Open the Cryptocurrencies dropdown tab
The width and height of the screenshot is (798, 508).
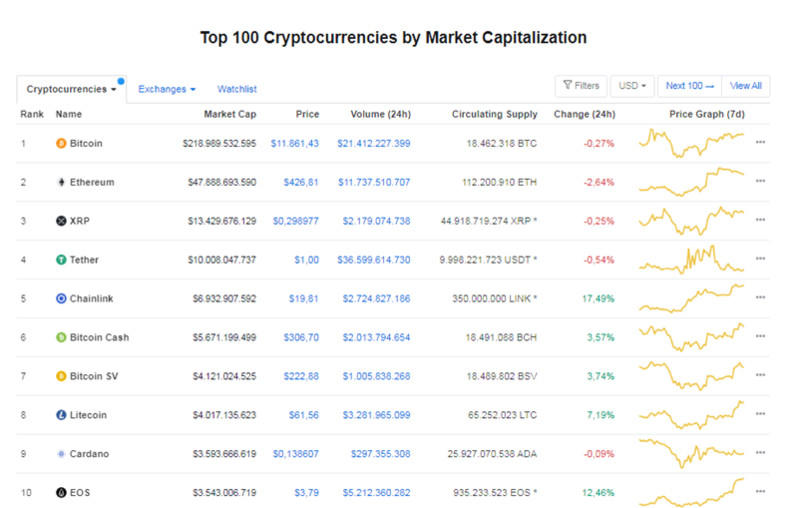[71, 89]
